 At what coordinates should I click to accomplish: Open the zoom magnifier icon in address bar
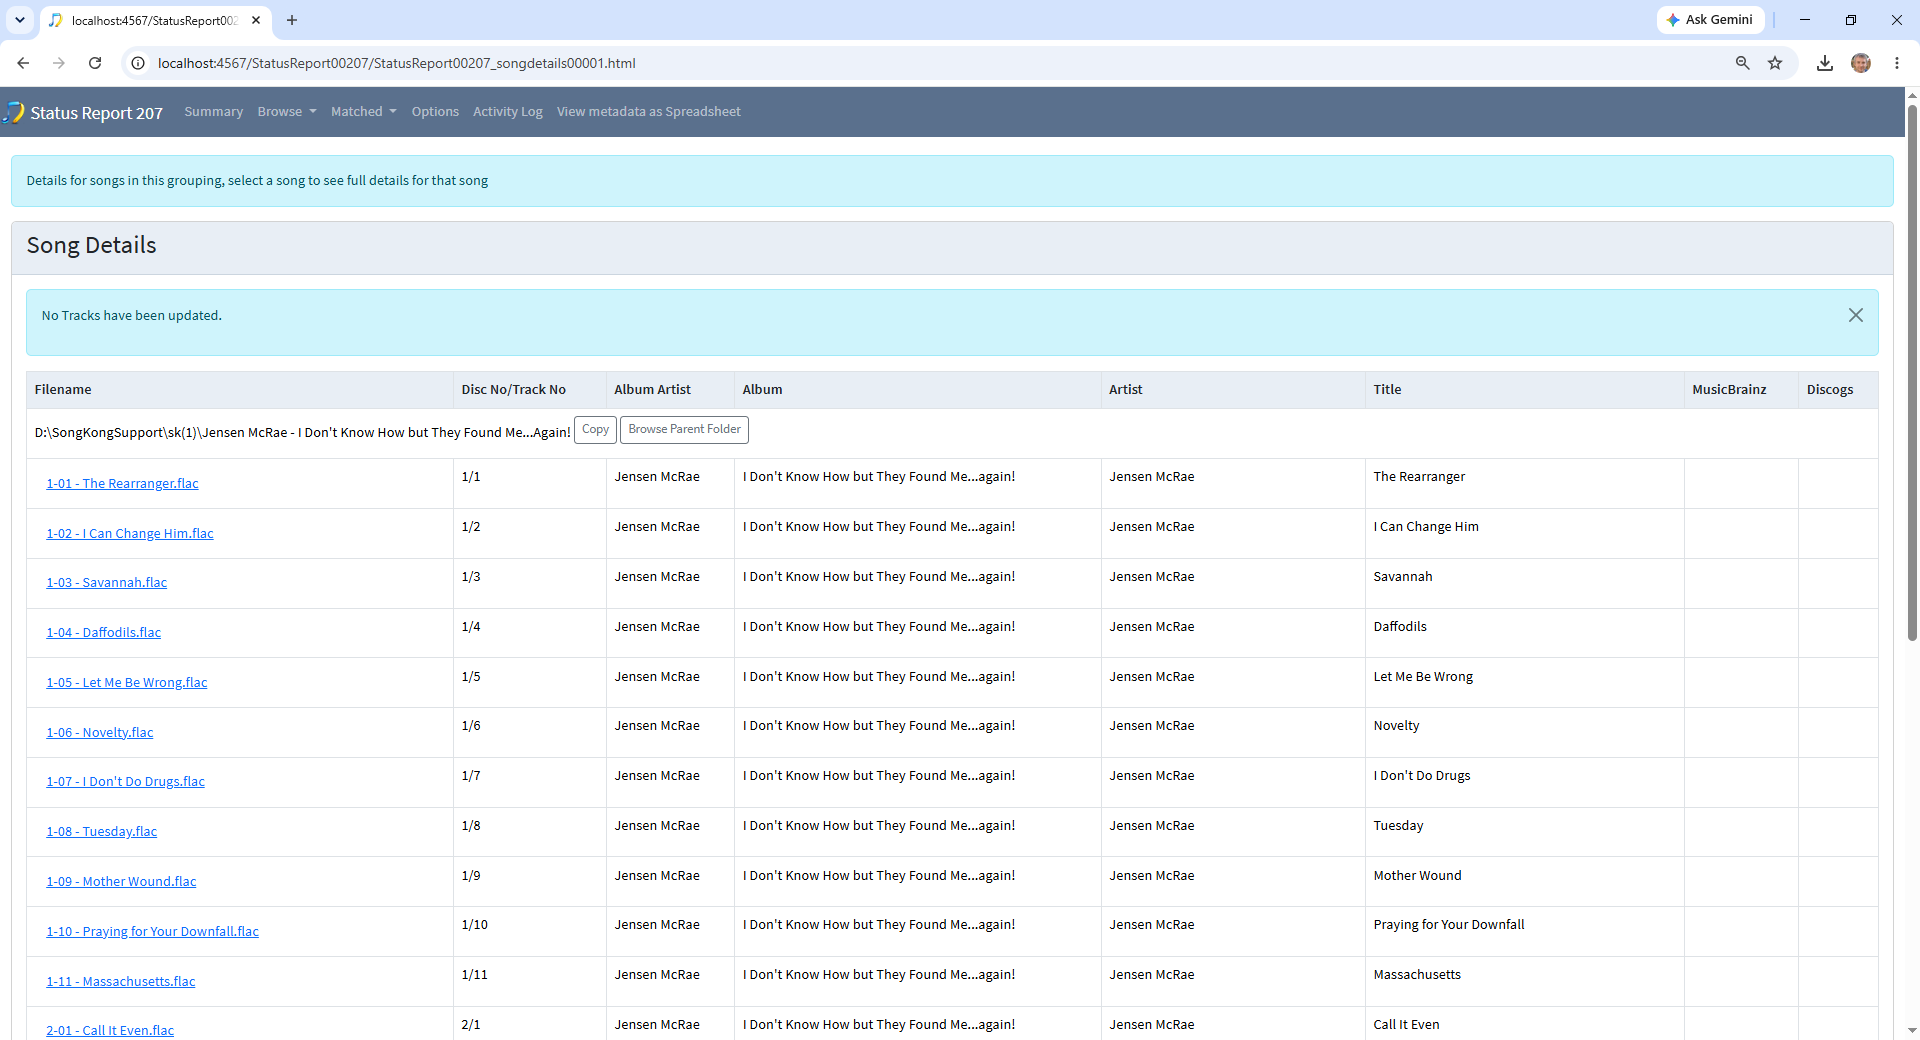pyautogui.click(x=1743, y=63)
